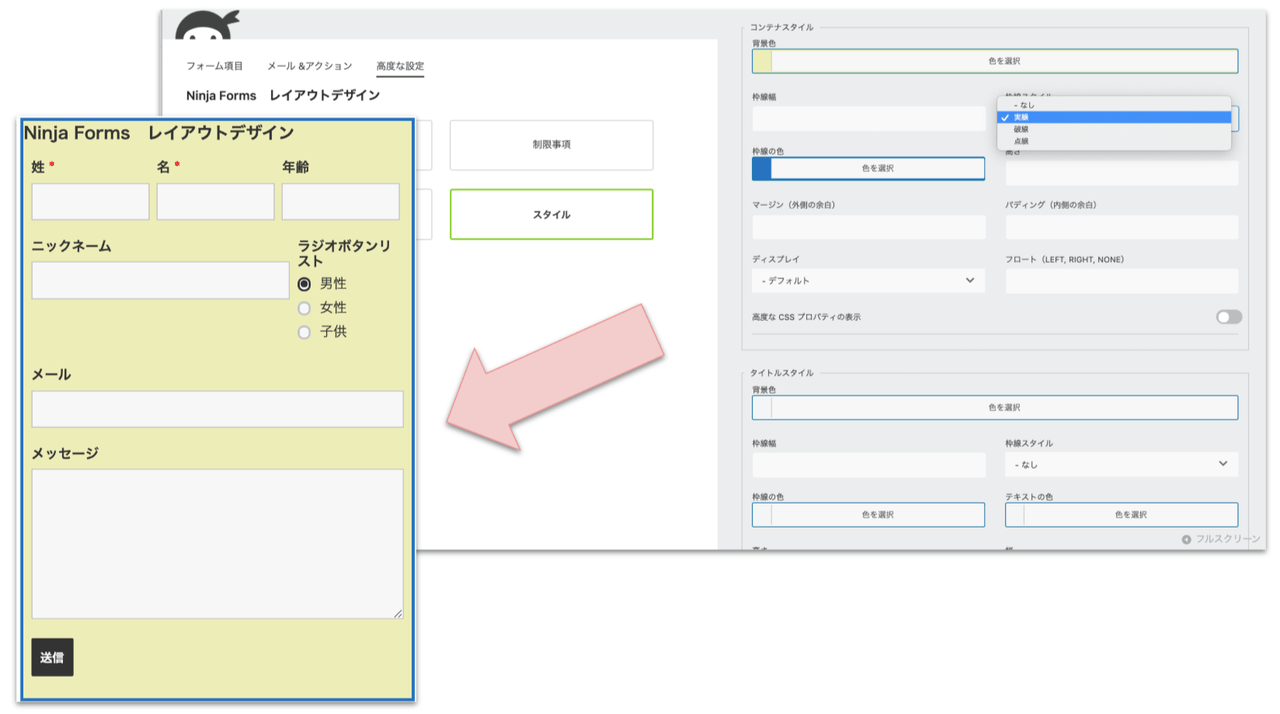Select the 男性 radio button
Image resolution: width=1280 pixels, height=714 pixels.
click(304, 284)
